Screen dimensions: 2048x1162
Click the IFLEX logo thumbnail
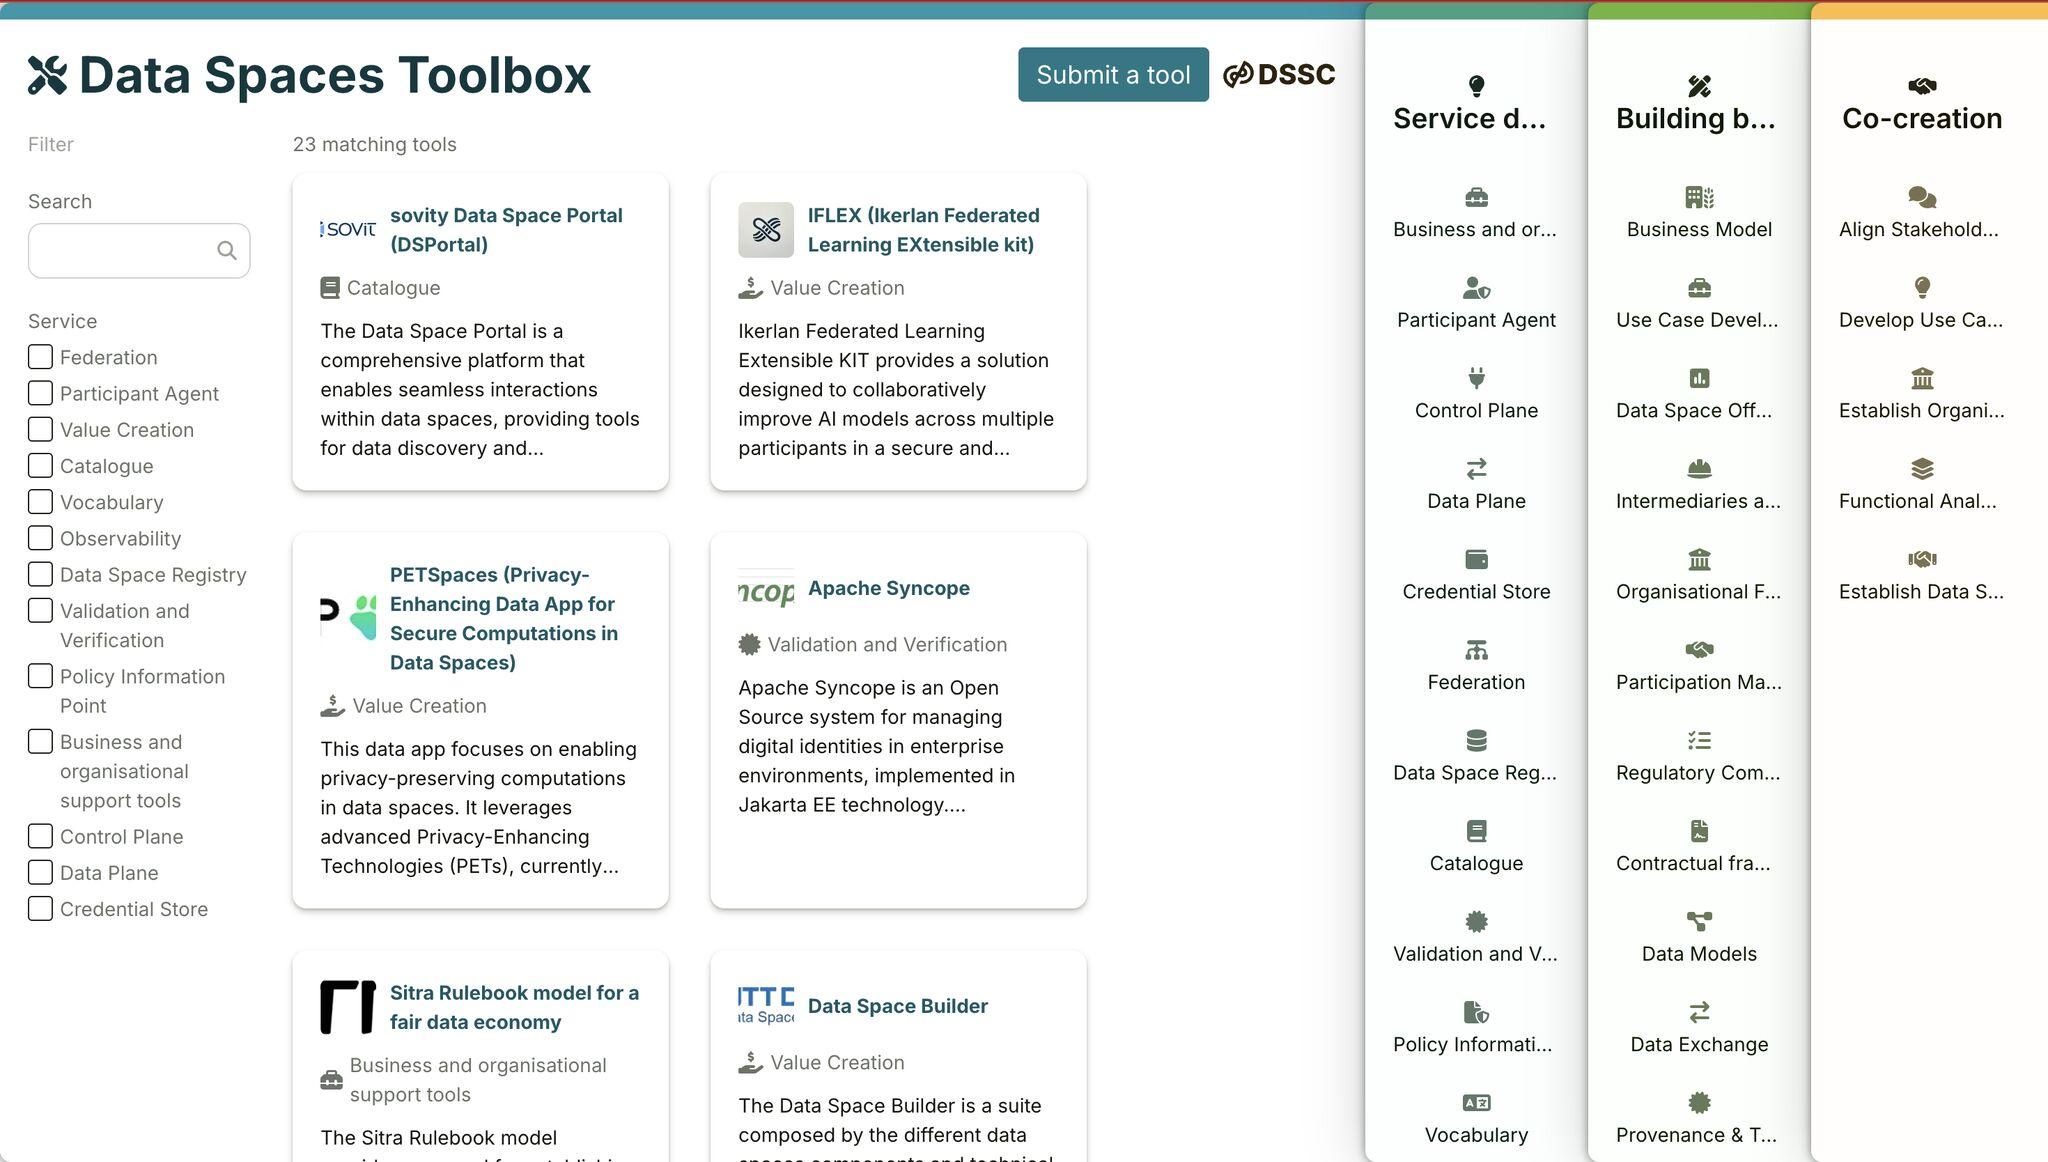tap(766, 230)
